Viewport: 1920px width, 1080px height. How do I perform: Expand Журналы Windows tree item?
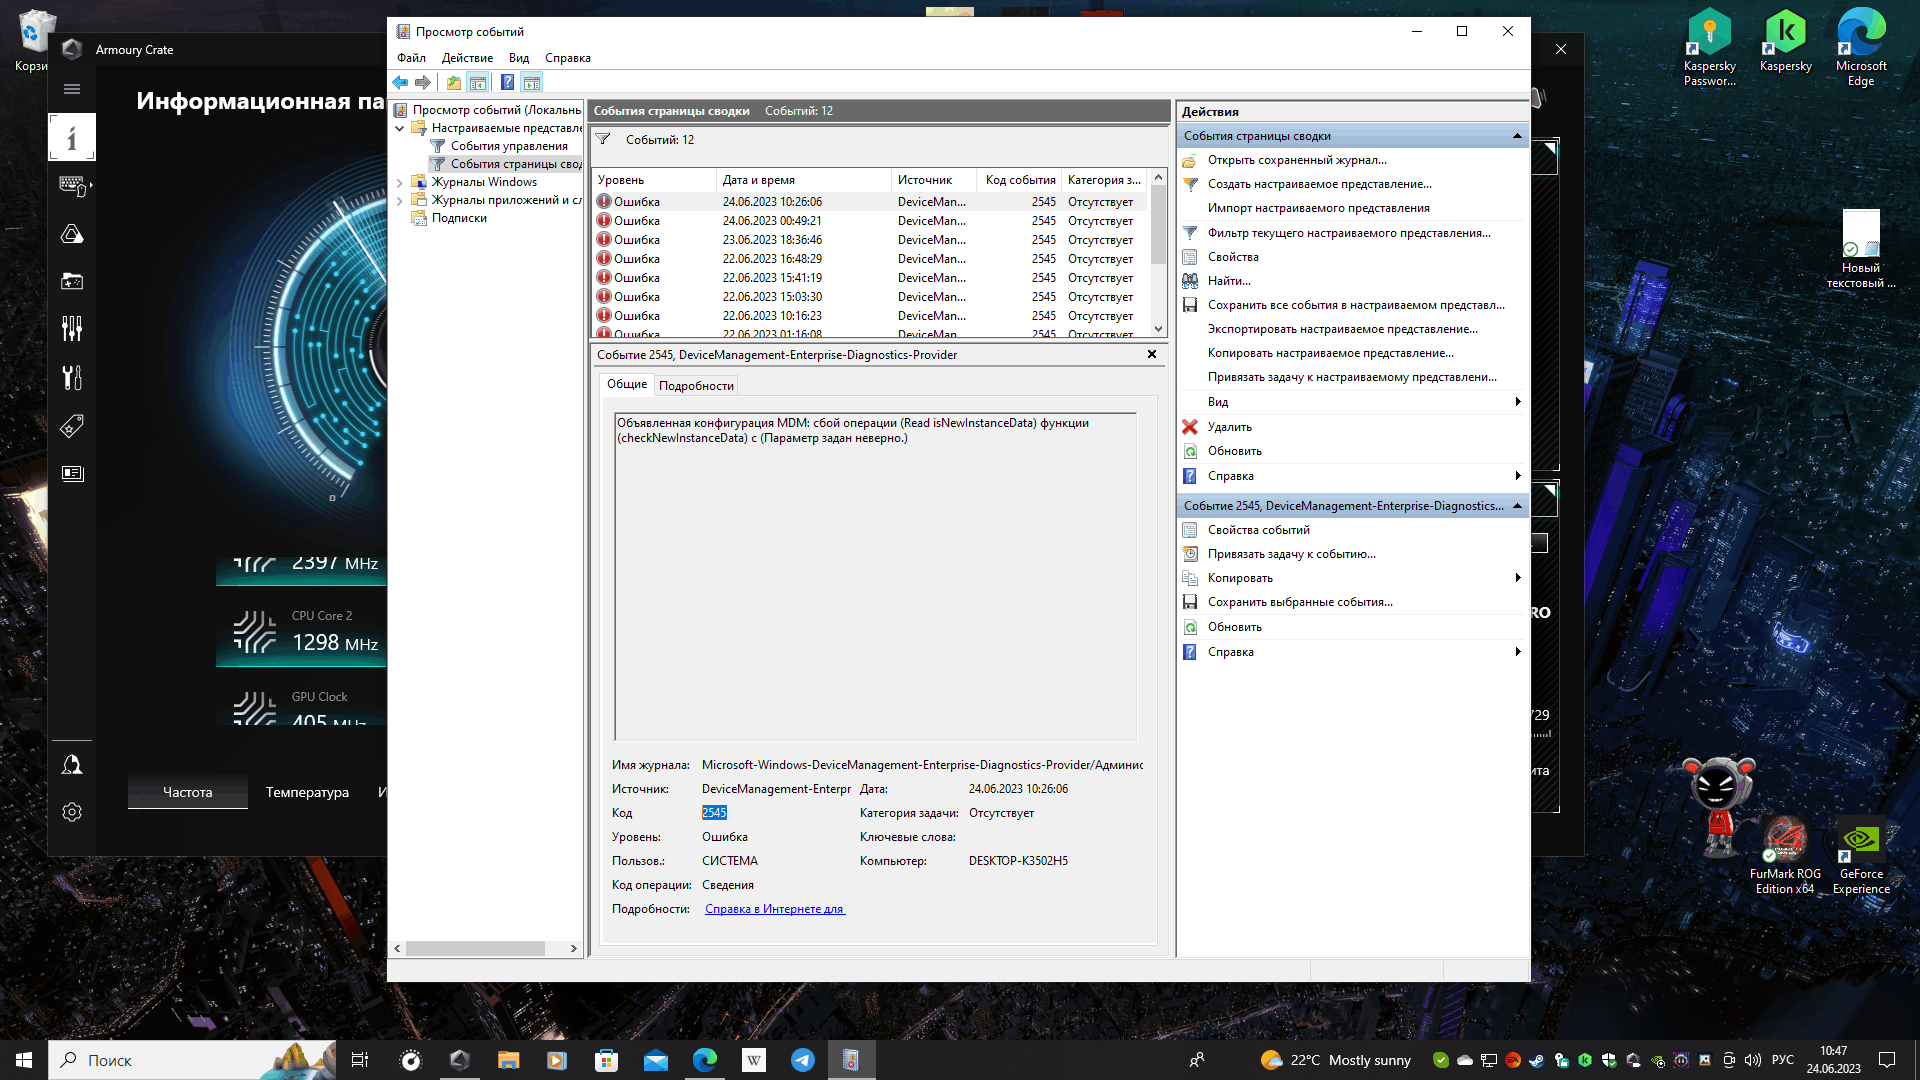coord(401,181)
